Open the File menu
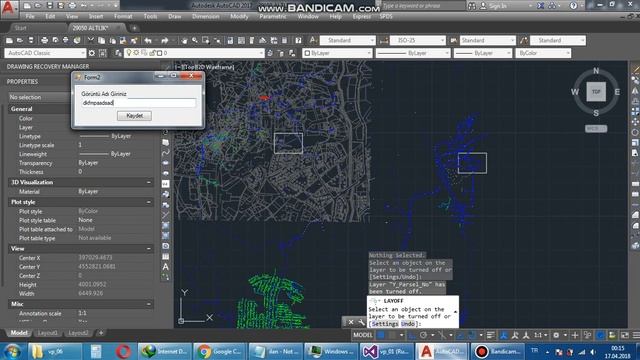 tap(30, 16)
